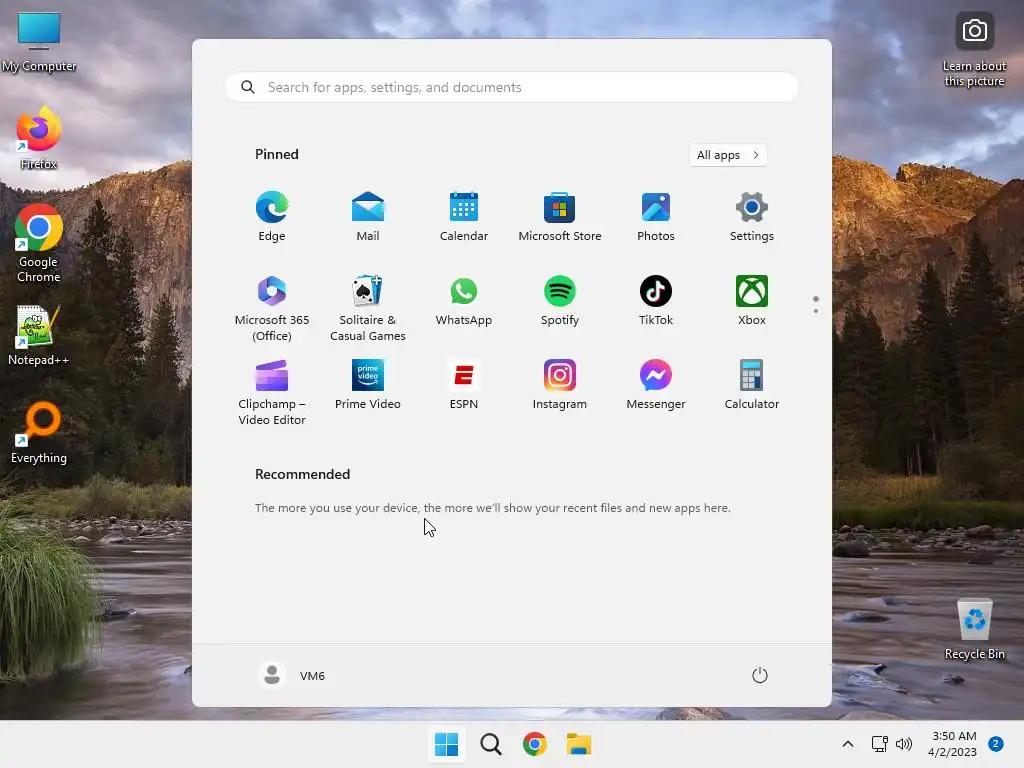Click the Windows Start button on taskbar
The width and height of the screenshot is (1024, 768).
(x=447, y=744)
